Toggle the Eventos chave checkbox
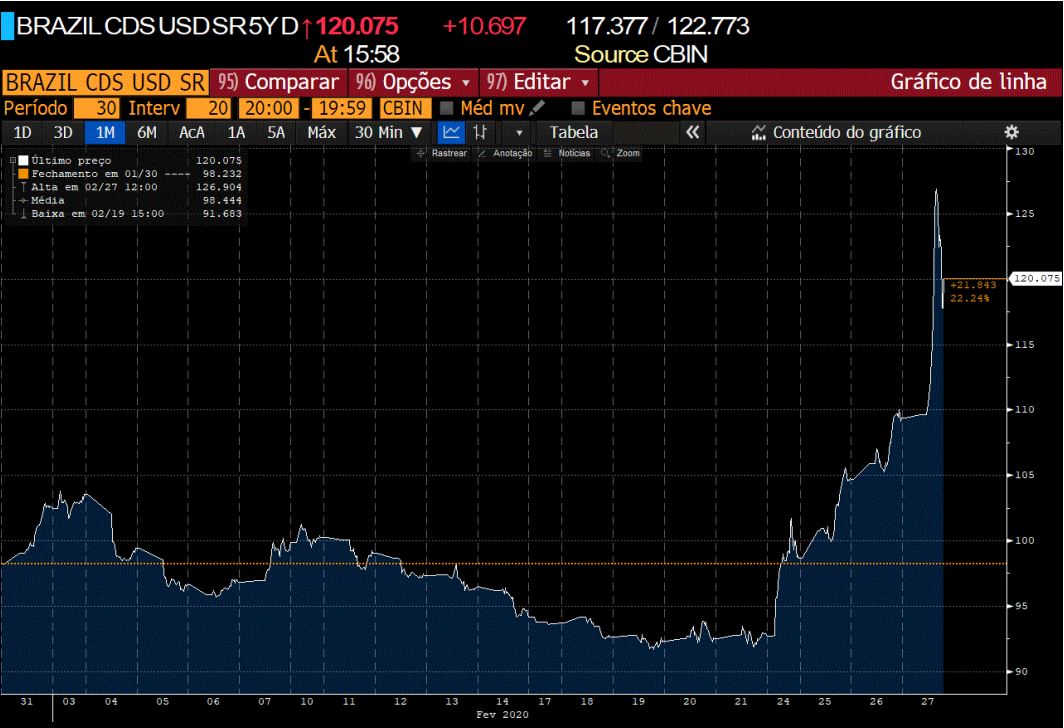This screenshot has width=1064, height=728. pos(578,108)
